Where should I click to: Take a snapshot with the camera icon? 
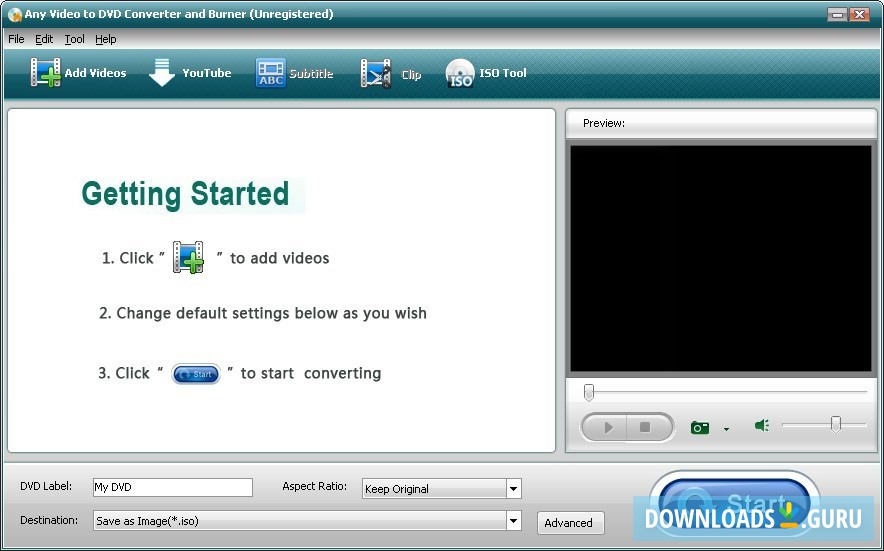pyautogui.click(x=700, y=427)
